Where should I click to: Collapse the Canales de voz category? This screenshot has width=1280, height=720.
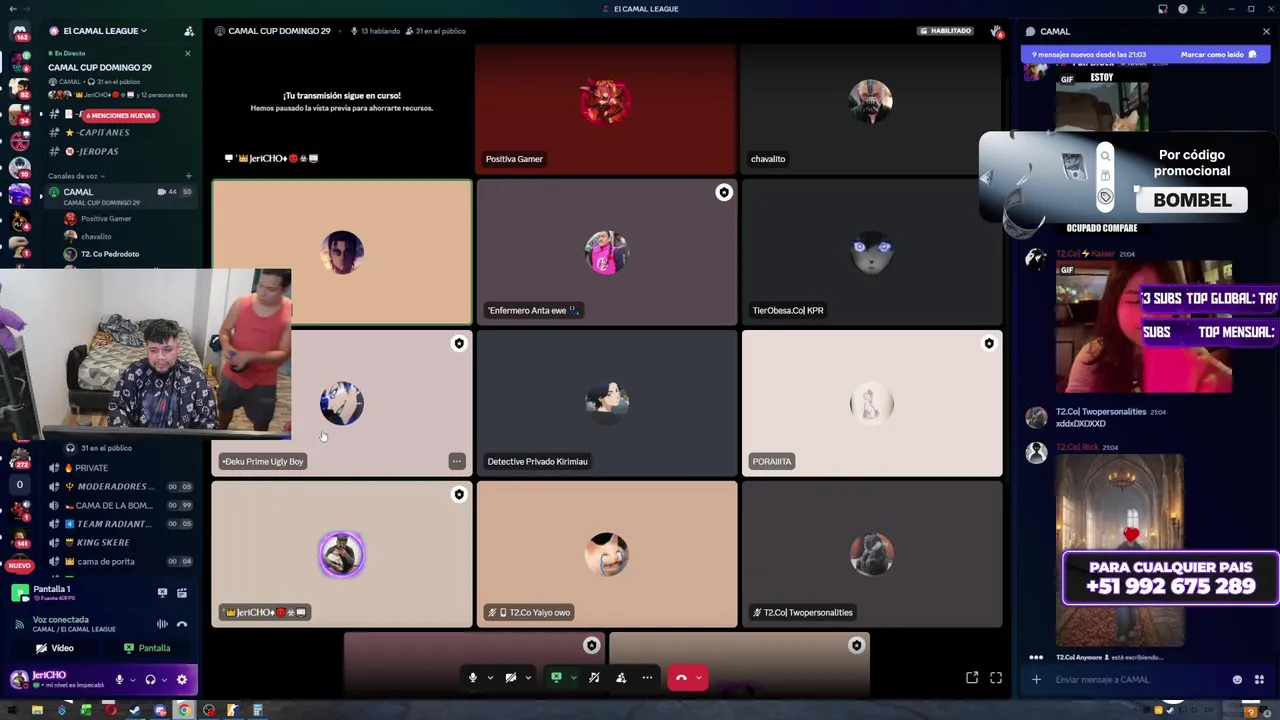pyautogui.click(x=76, y=176)
